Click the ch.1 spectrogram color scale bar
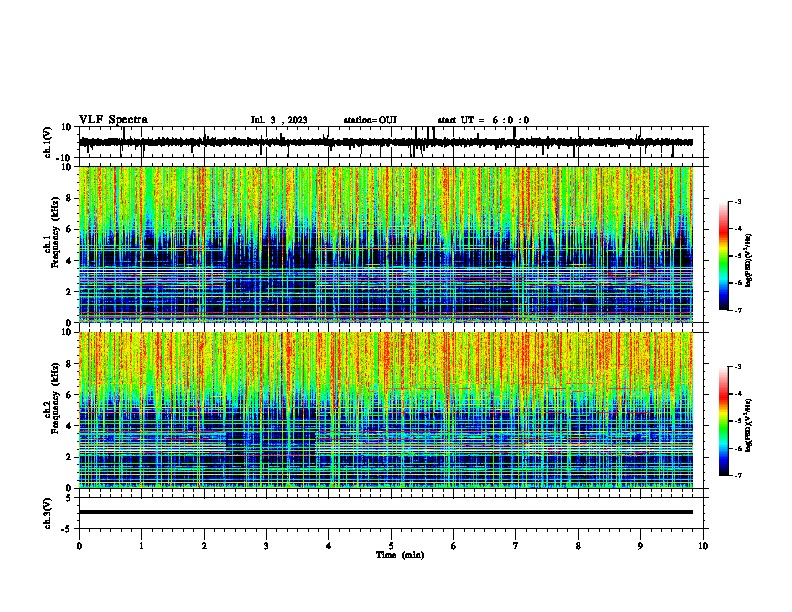 [723, 256]
